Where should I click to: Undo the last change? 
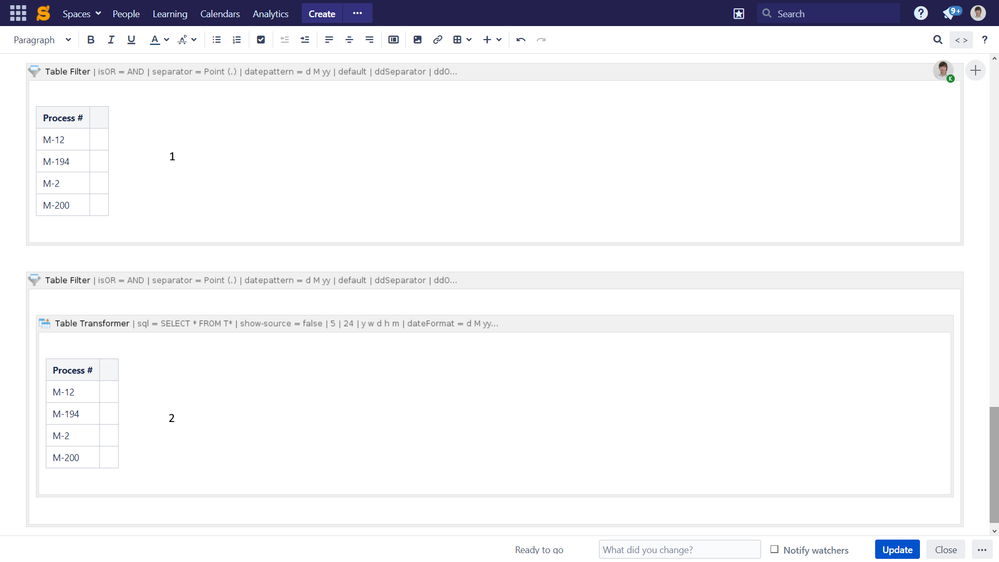pos(521,40)
